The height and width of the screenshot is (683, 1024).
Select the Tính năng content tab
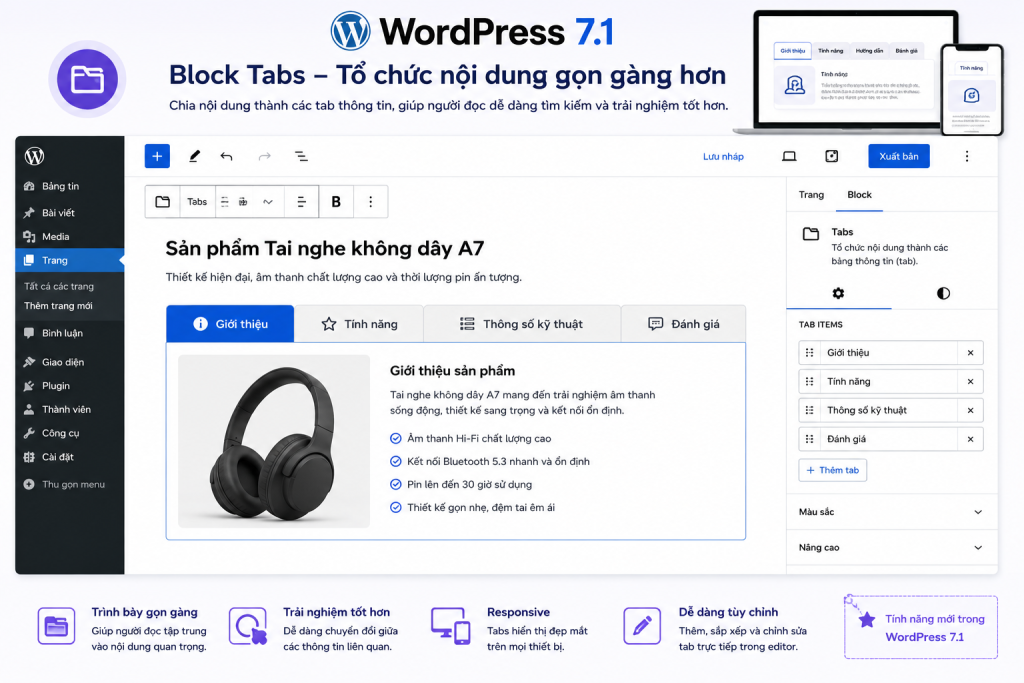tap(359, 324)
